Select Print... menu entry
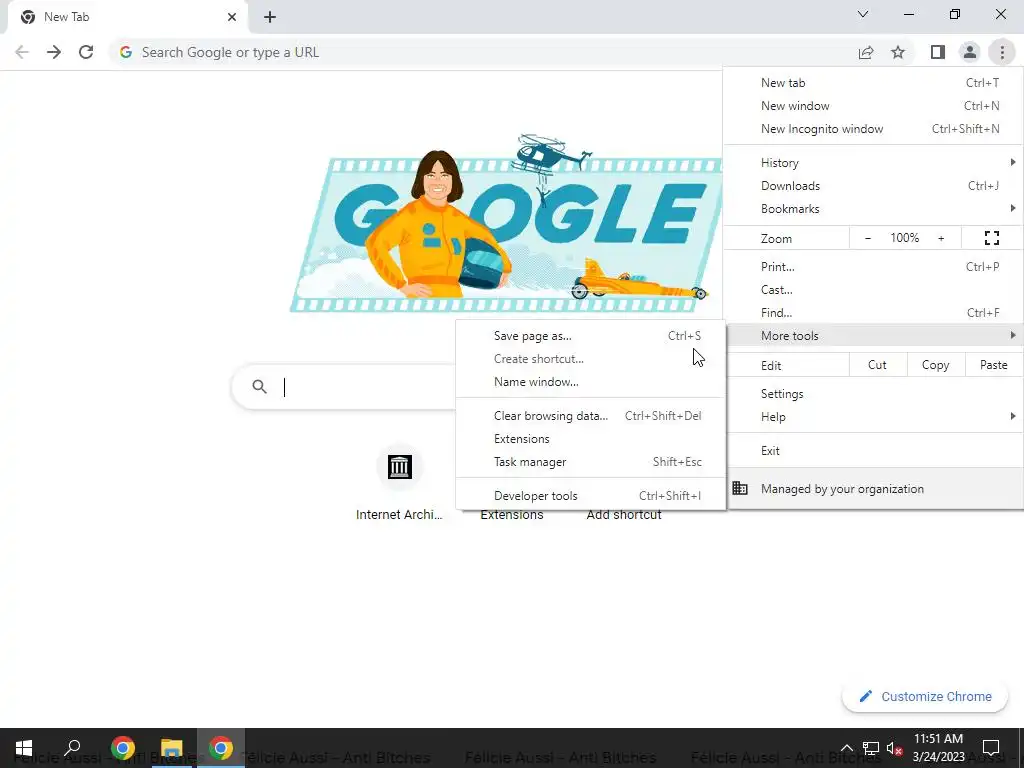Screen dimensions: 1024x768 pyautogui.click(x=873, y=266)
